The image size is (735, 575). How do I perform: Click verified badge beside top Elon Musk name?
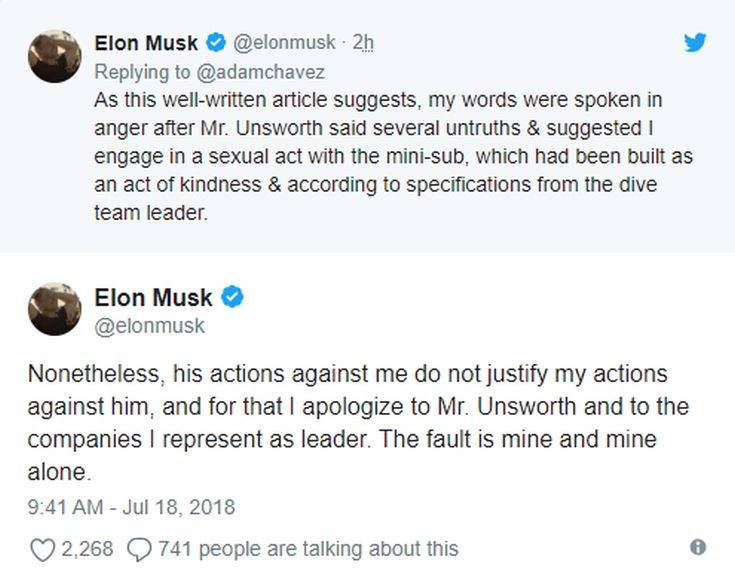(216, 42)
